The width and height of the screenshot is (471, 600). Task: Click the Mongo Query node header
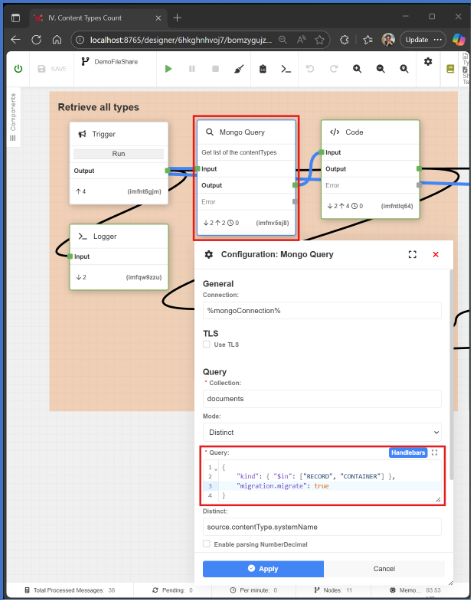click(246, 132)
